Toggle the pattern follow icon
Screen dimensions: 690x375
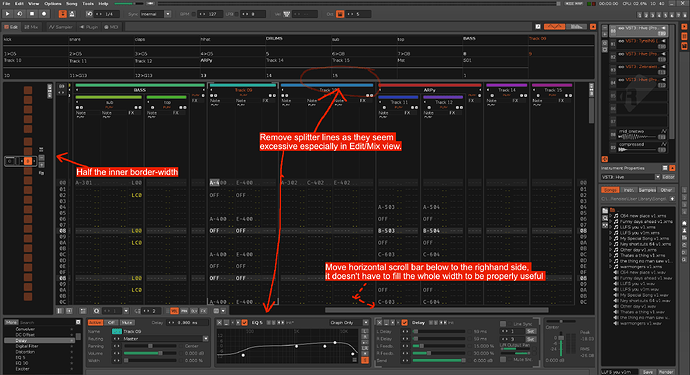tap(62, 14)
